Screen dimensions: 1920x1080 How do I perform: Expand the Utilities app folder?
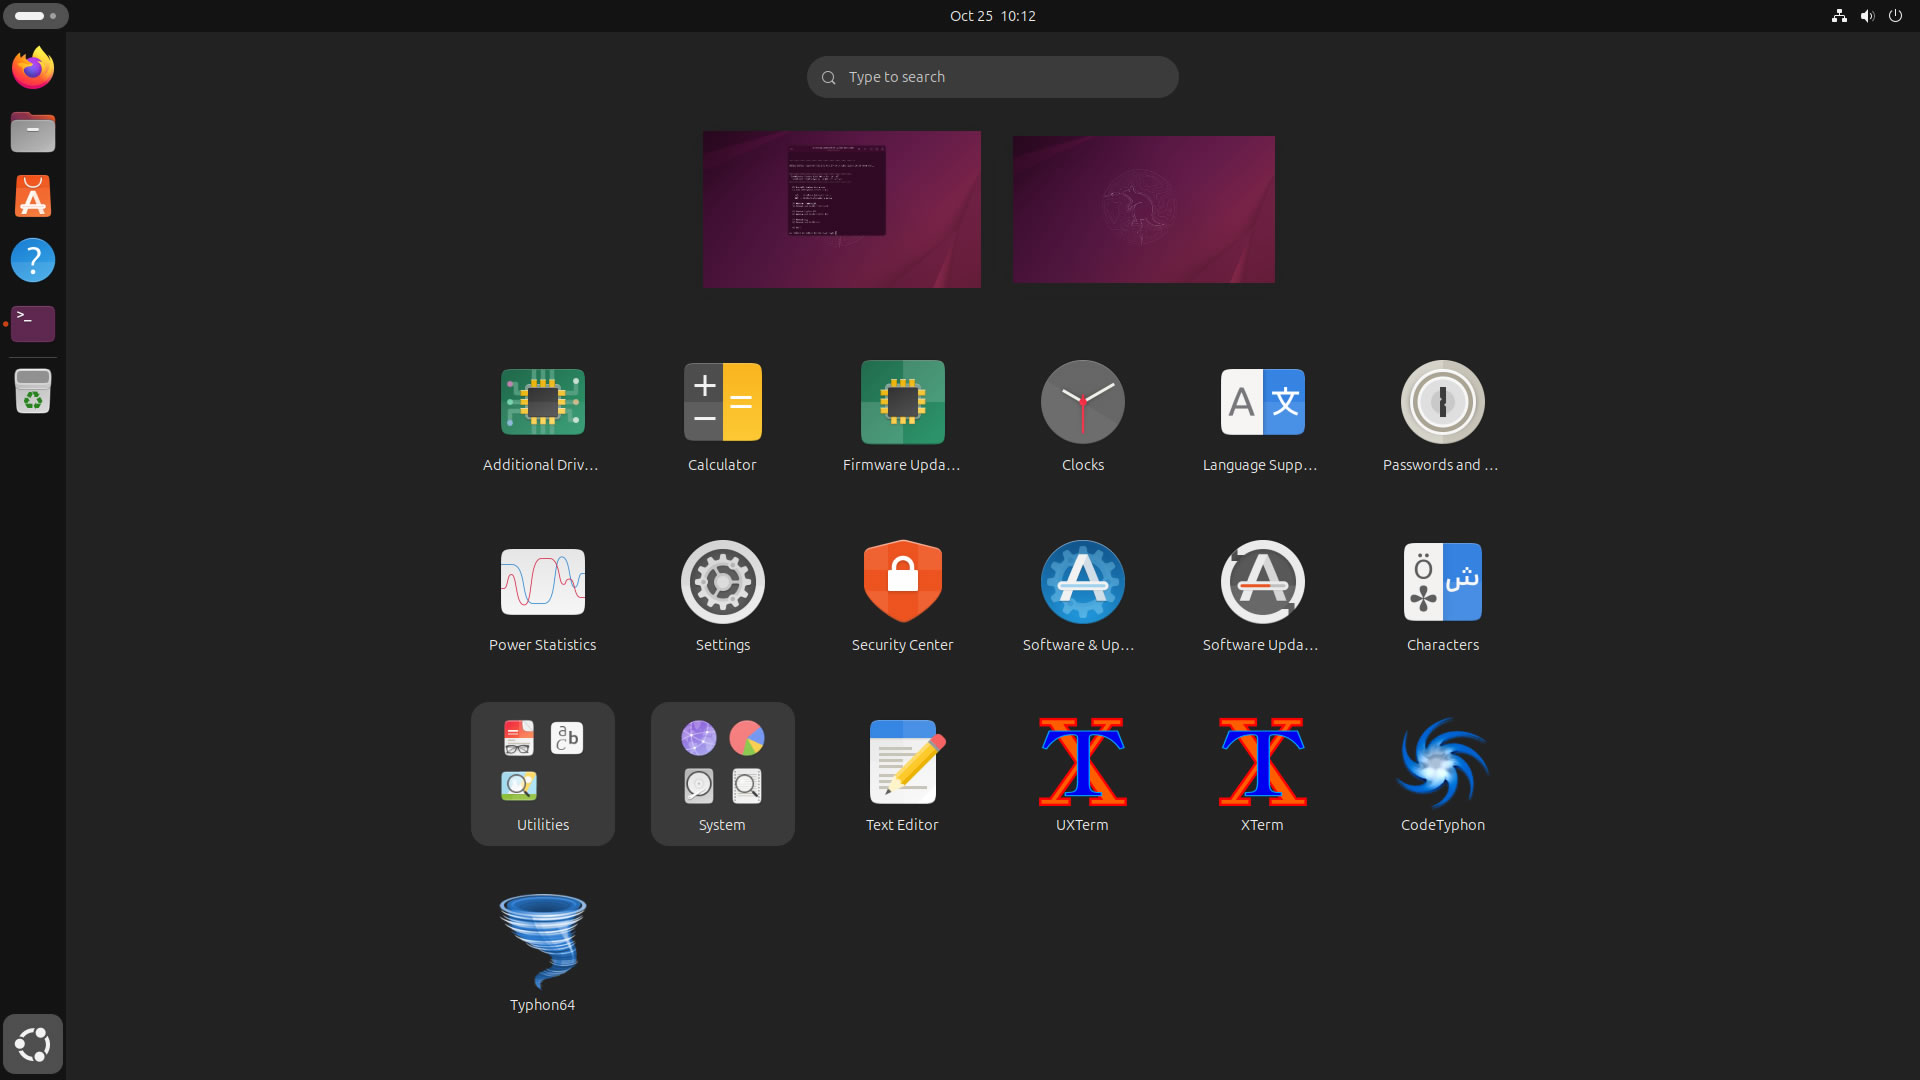[x=542, y=773]
